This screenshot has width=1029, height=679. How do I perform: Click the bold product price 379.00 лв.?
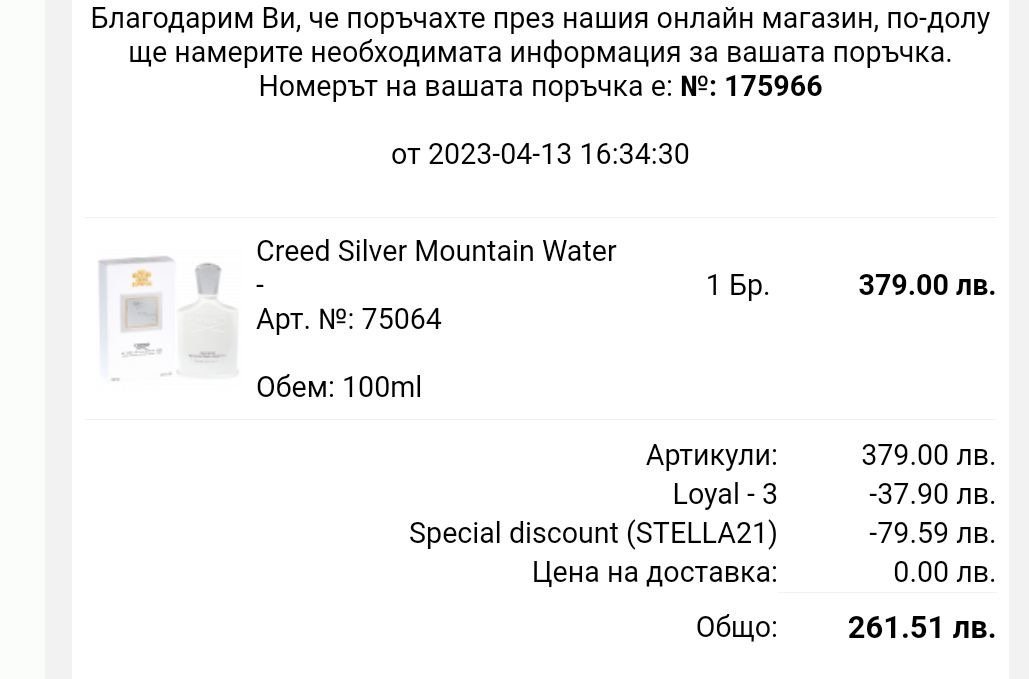927,285
